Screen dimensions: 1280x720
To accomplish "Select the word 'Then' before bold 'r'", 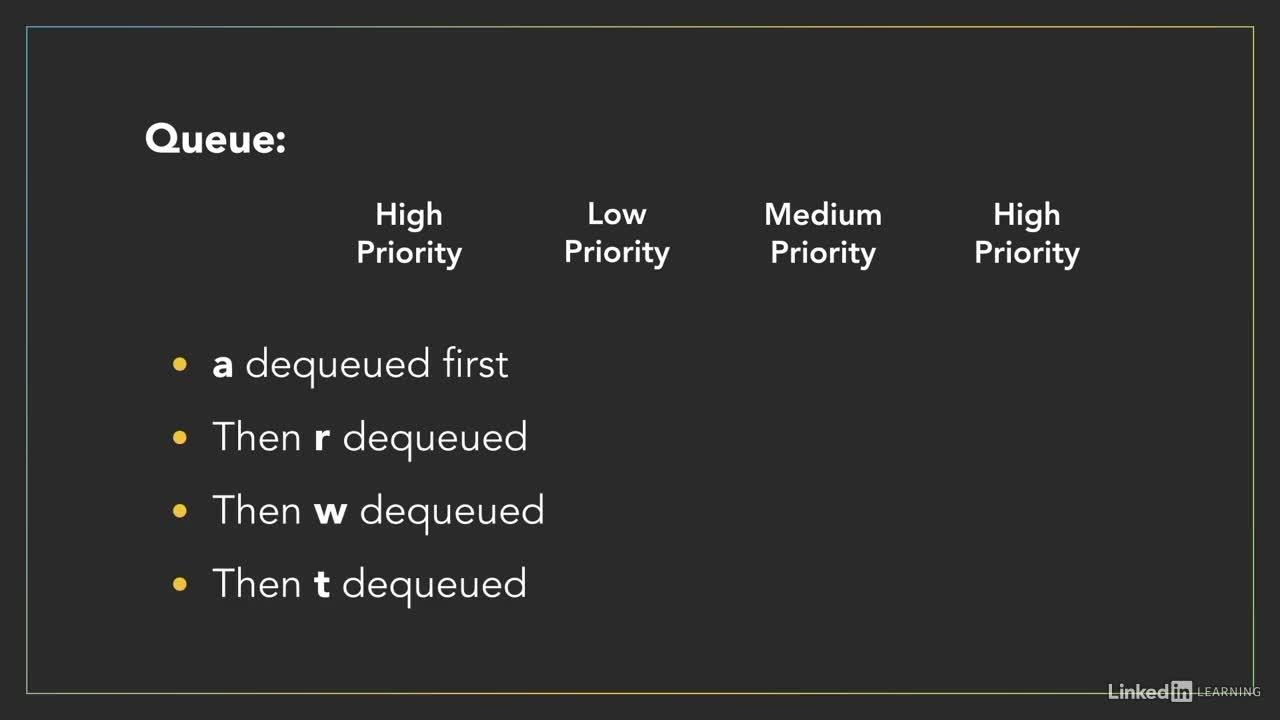I will 257,437.
